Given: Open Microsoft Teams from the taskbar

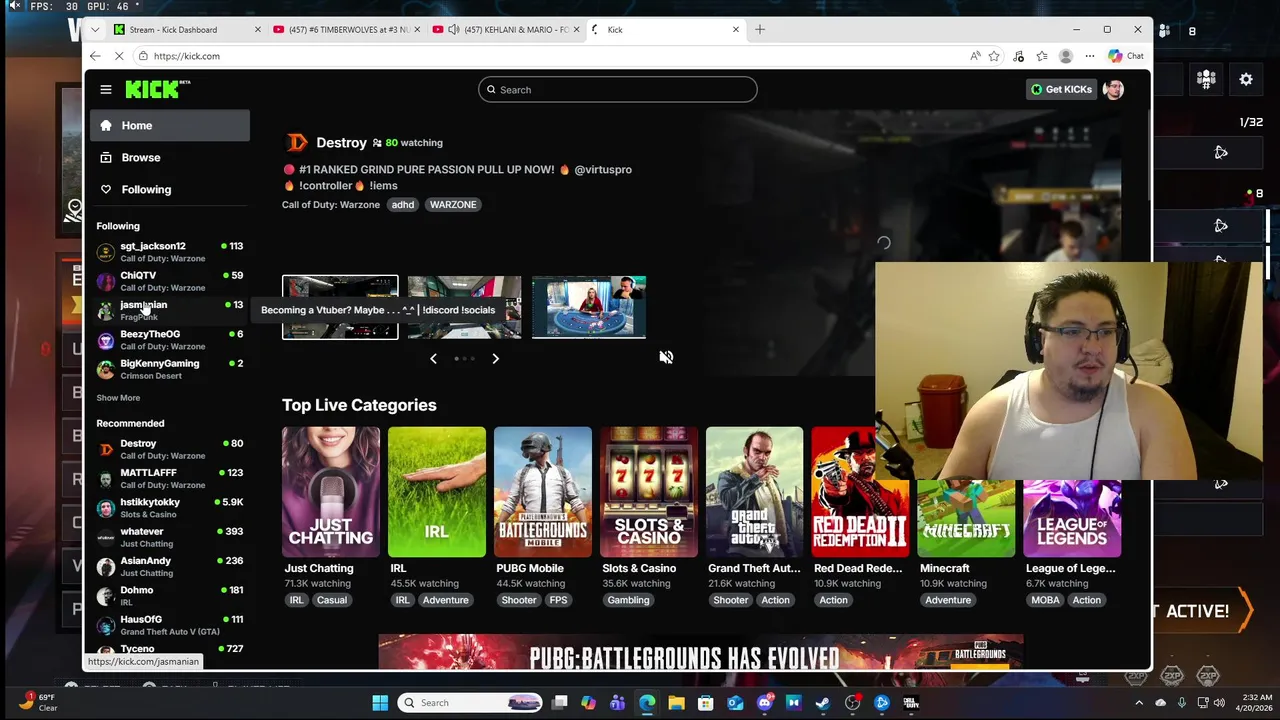Looking at the screenshot, I should (x=617, y=703).
